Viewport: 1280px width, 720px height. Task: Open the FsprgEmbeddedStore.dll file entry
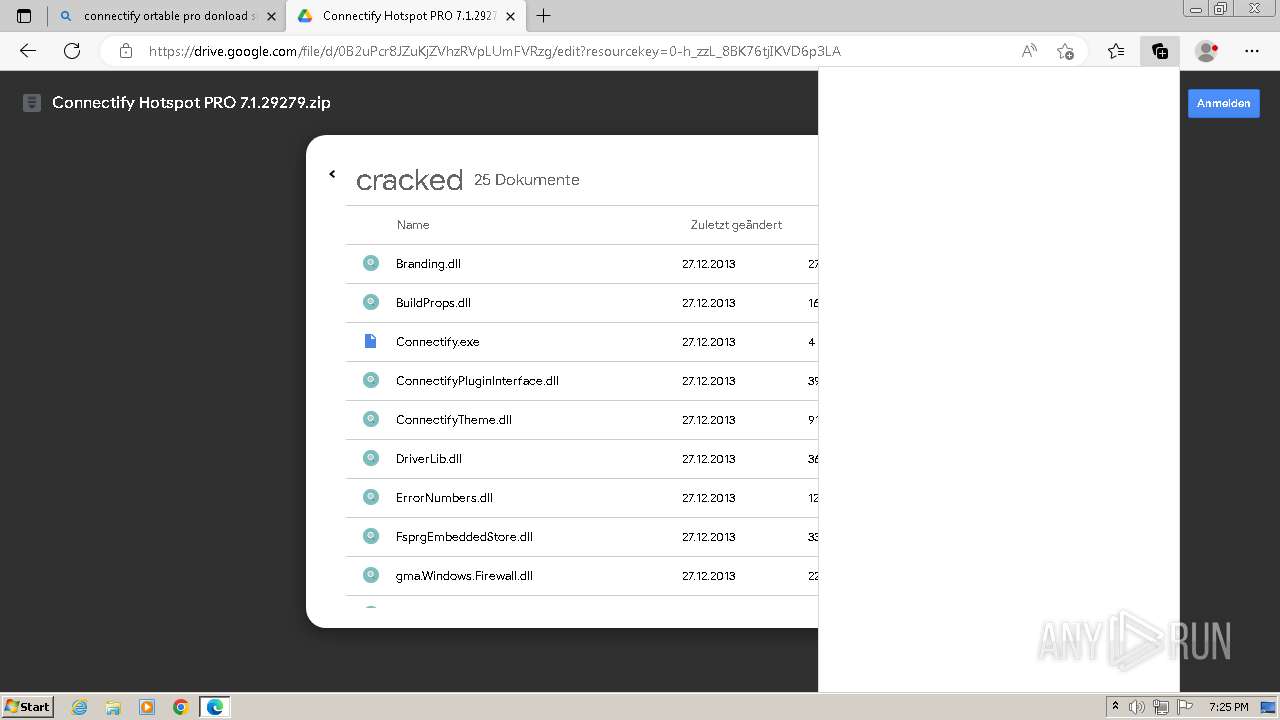pyautogui.click(x=464, y=537)
